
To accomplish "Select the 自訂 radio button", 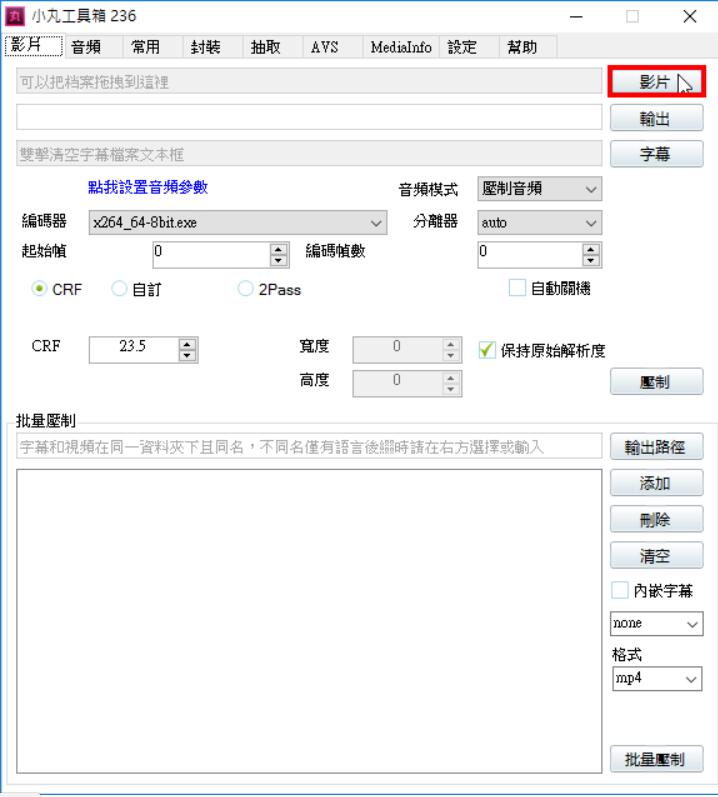I will [x=119, y=289].
